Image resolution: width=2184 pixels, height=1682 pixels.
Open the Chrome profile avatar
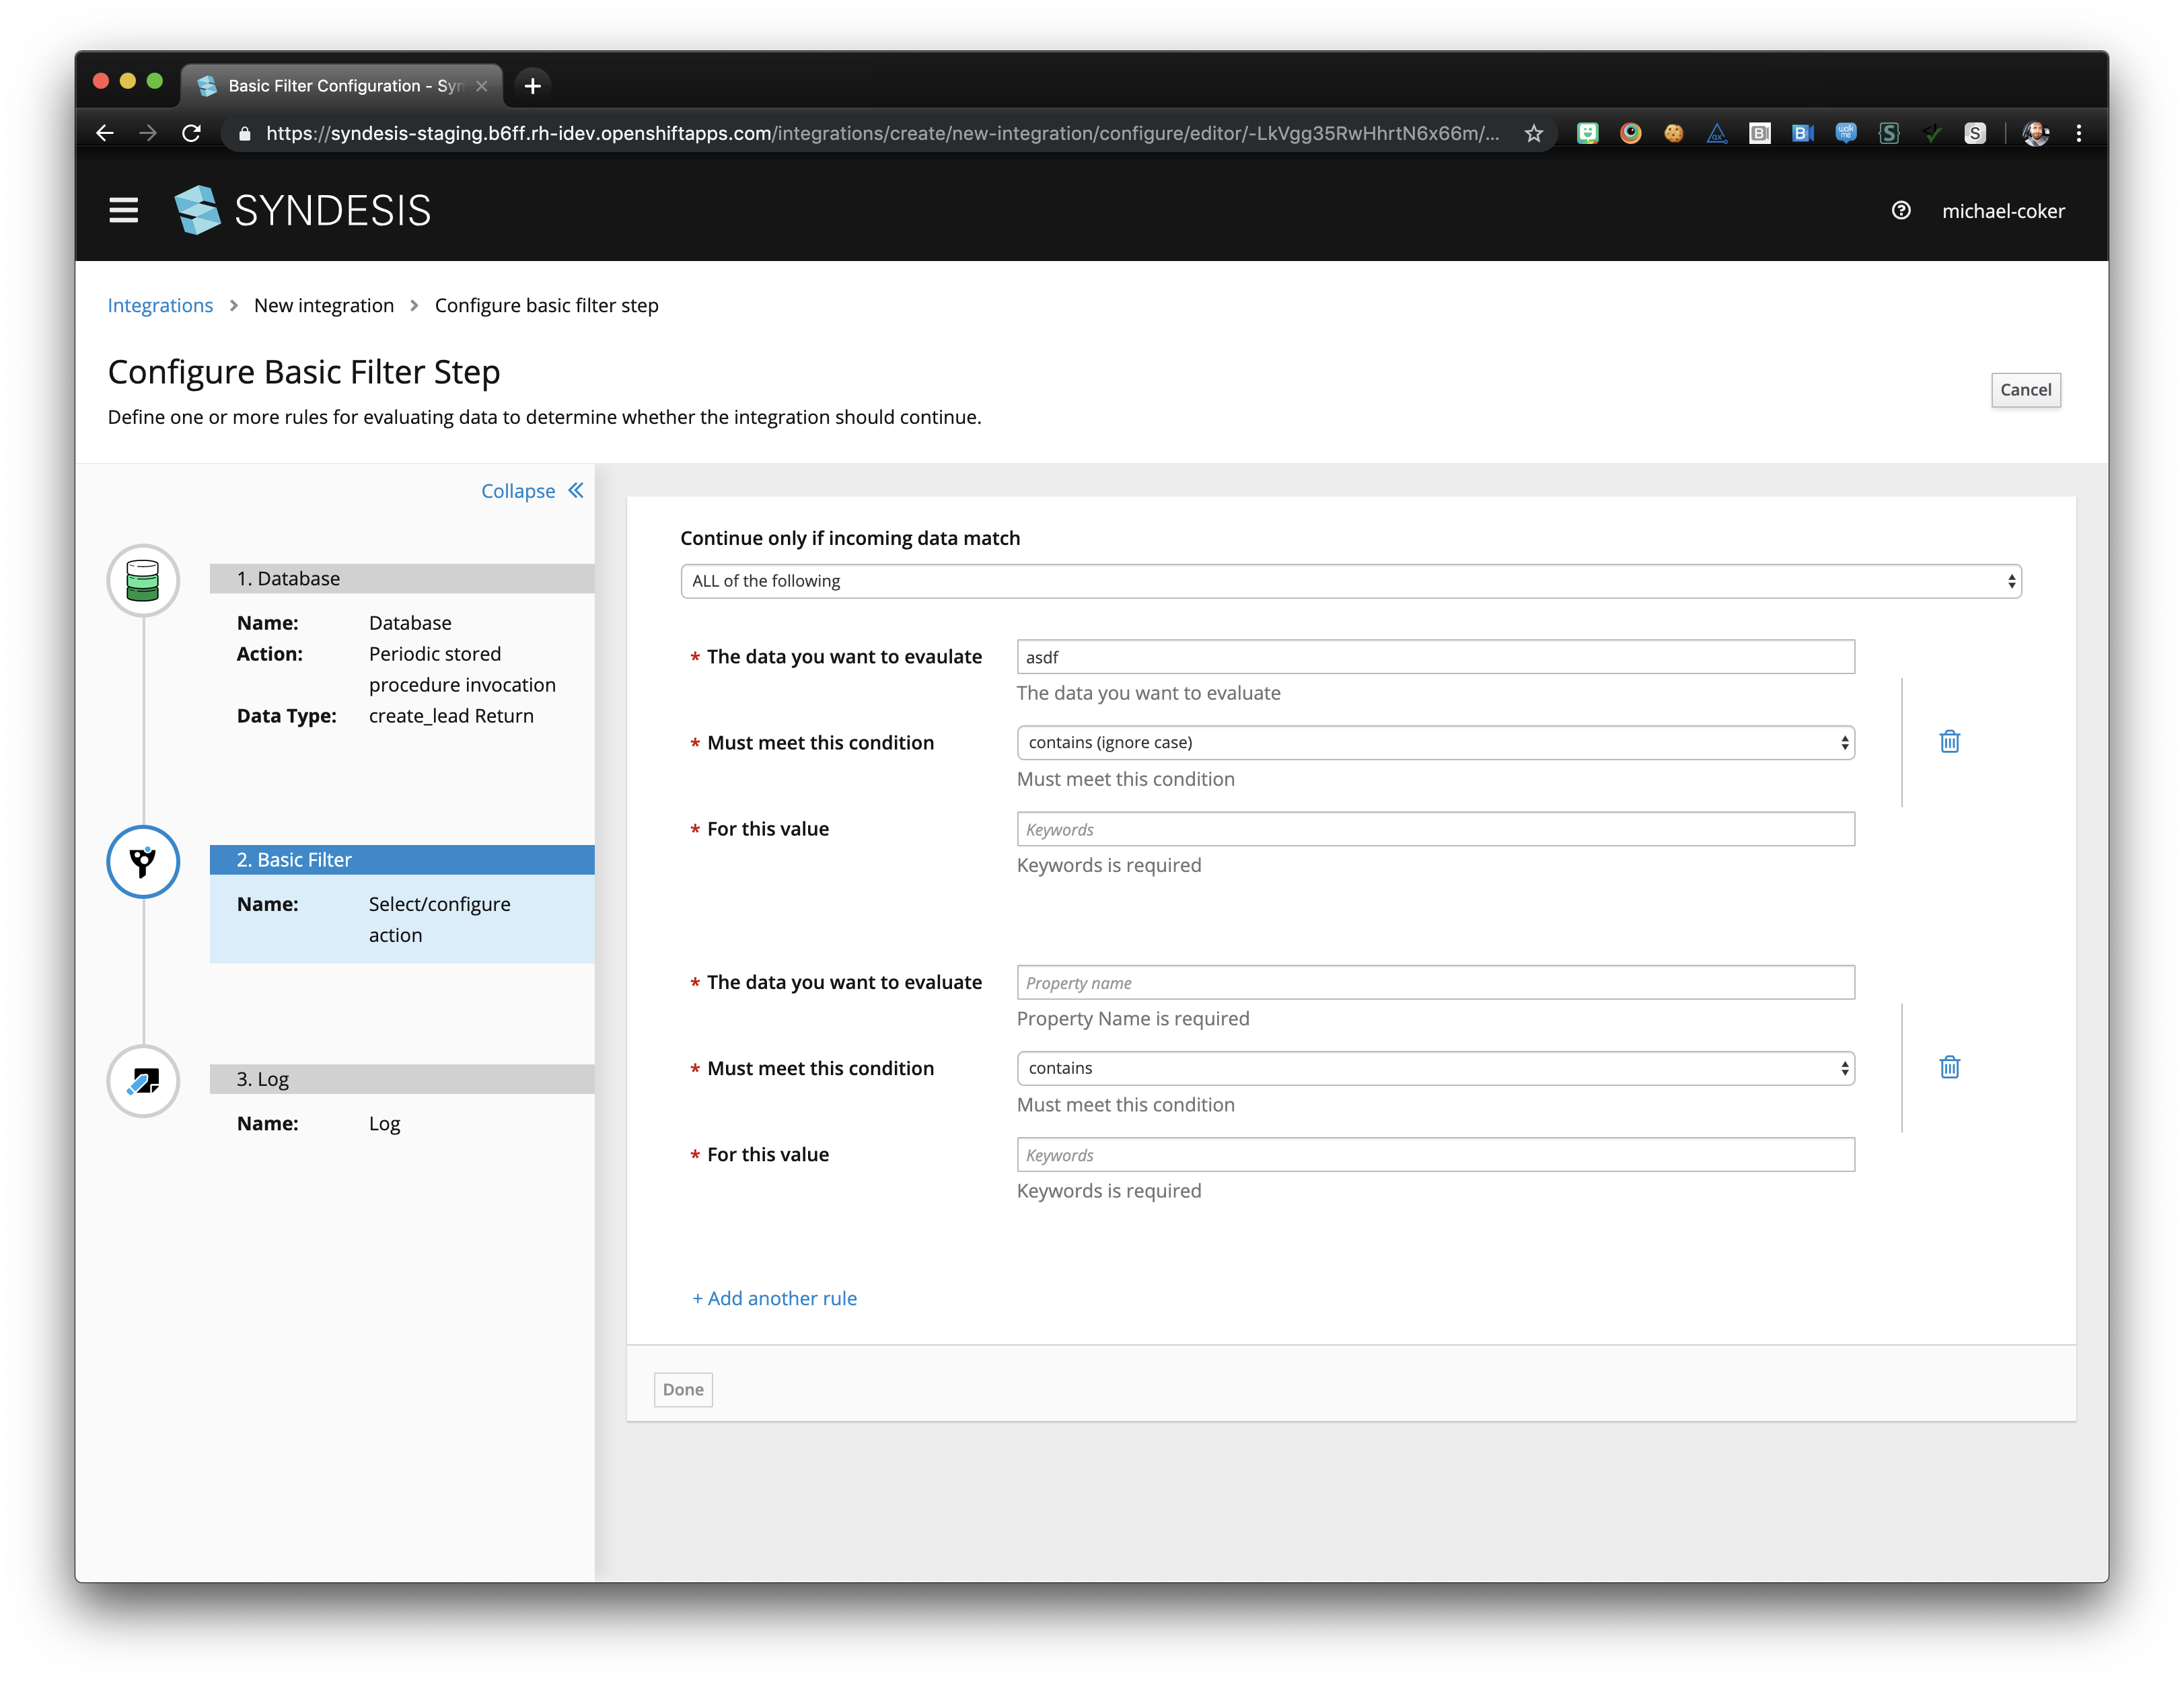(2035, 133)
